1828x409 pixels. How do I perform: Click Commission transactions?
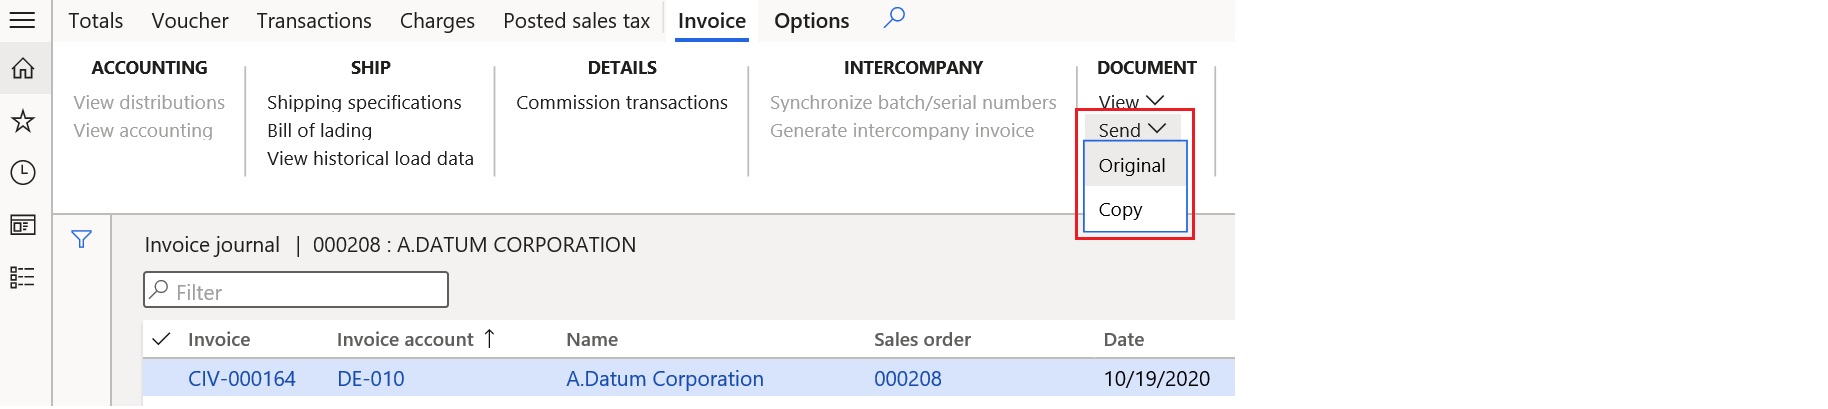point(622,102)
